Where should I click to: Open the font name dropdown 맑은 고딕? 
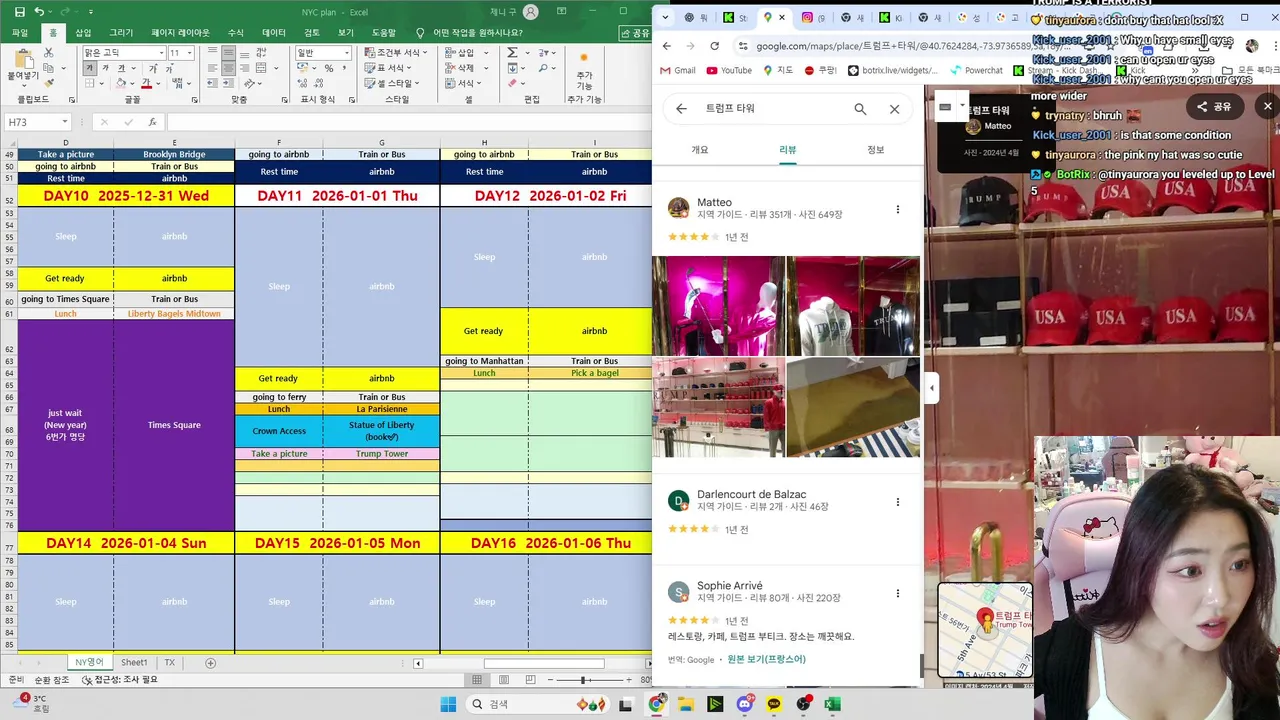160,53
